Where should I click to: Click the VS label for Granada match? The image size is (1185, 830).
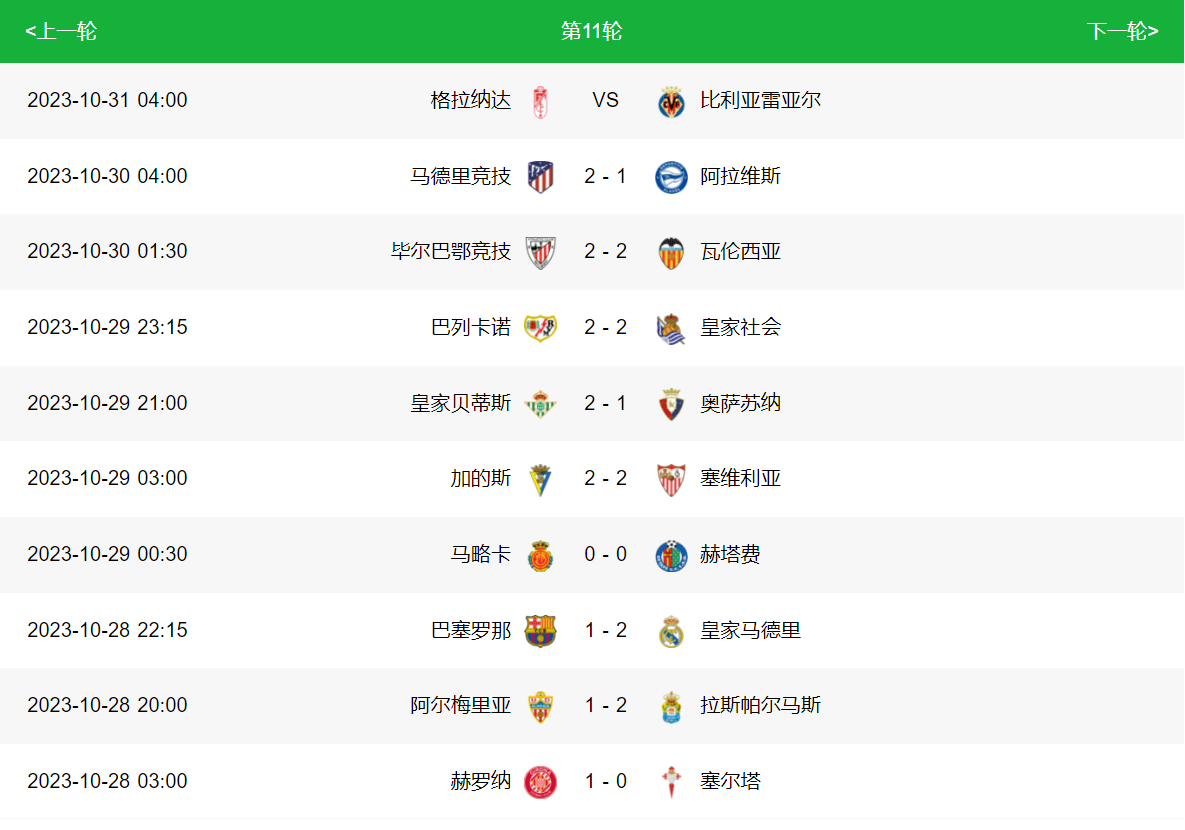point(606,100)
